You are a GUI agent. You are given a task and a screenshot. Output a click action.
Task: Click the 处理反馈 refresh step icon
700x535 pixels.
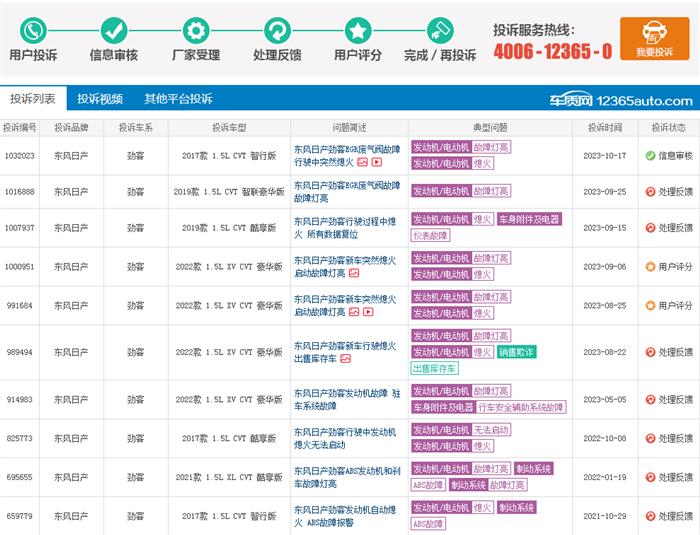click(277, 30)
